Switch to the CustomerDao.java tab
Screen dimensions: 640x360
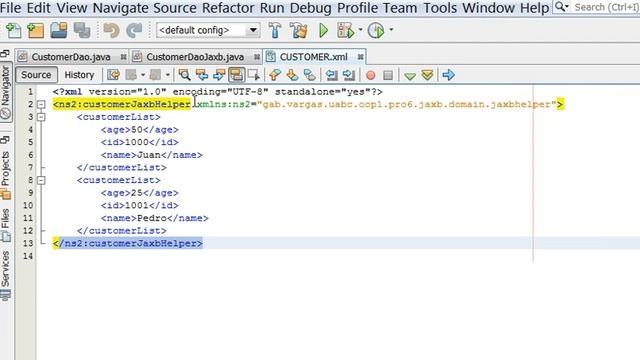pyautogui.click(x=71, y=57)
